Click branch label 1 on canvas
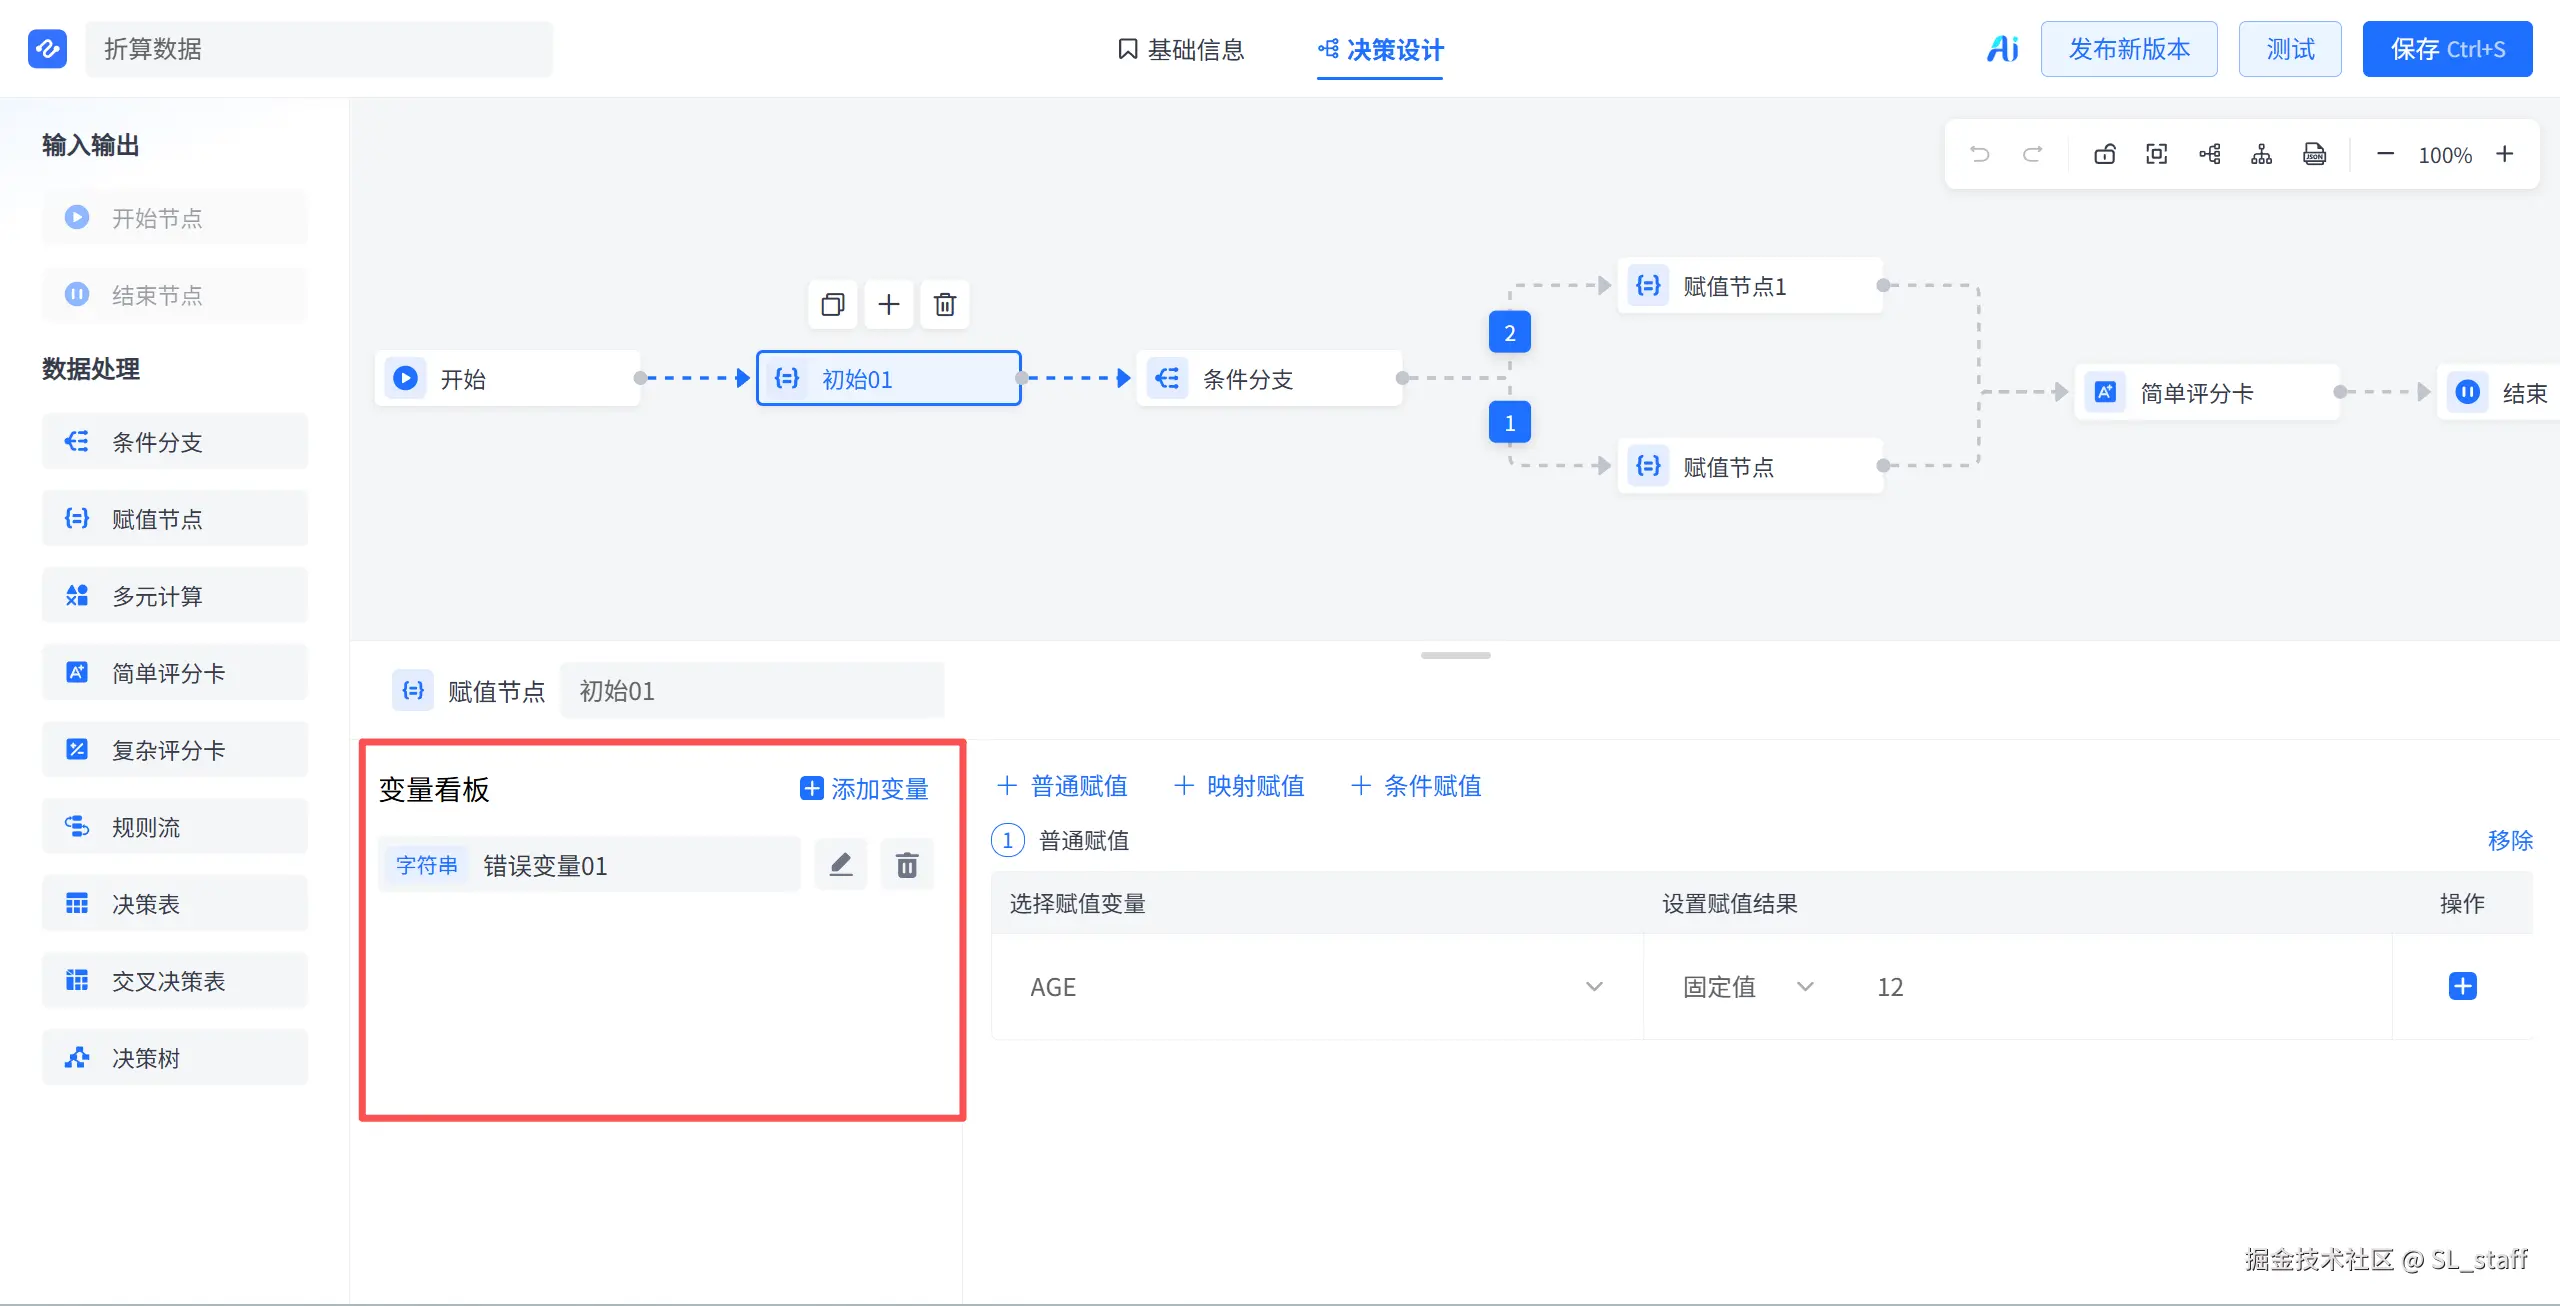Screen dimensions: 2560x1306 point(1510,423)
